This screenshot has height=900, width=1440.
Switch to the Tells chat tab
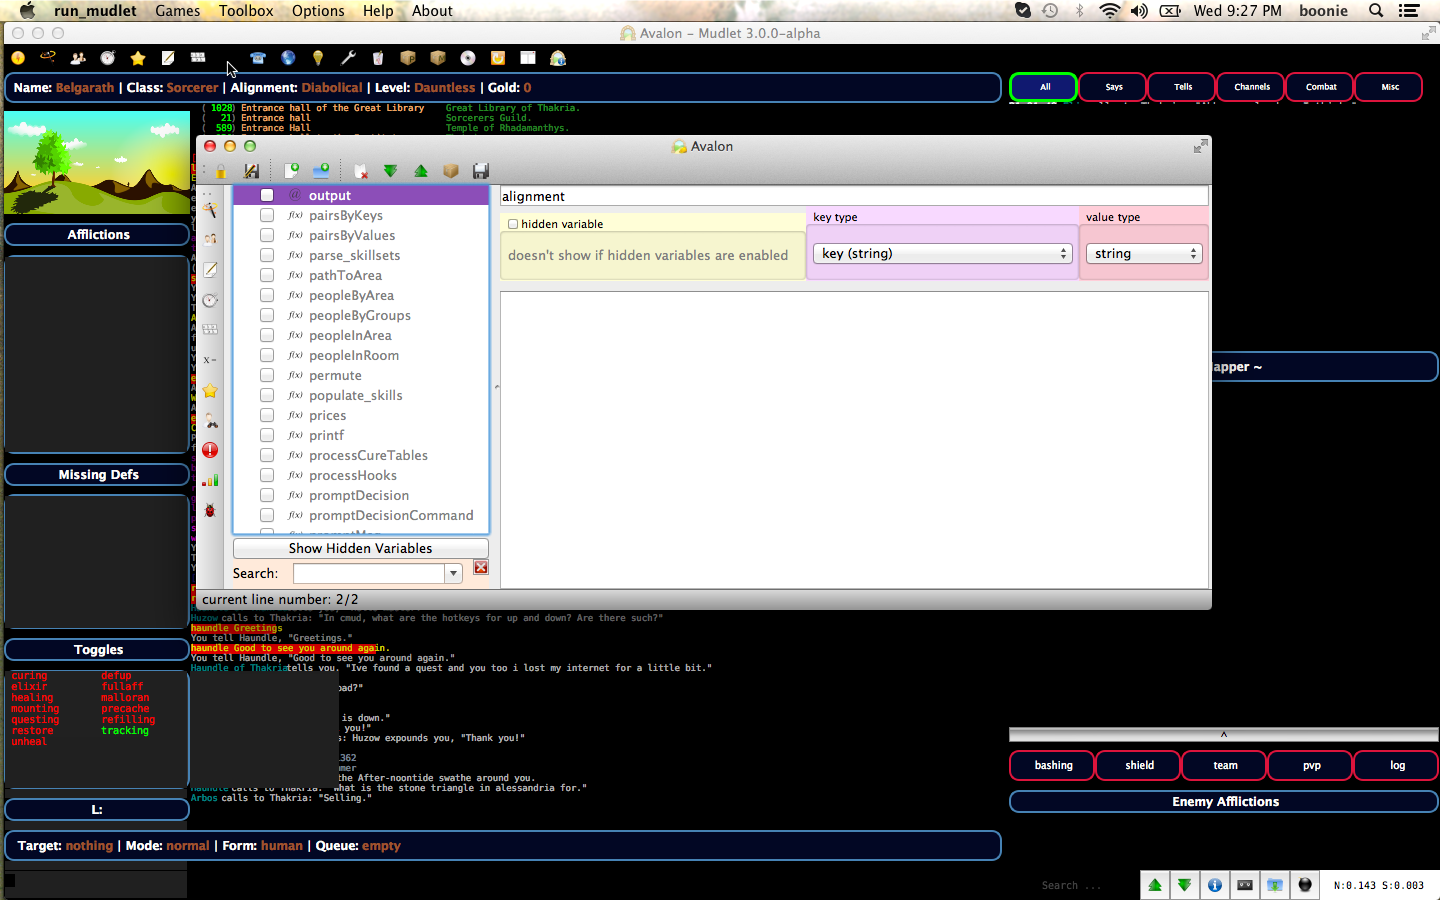(1183, 87)
